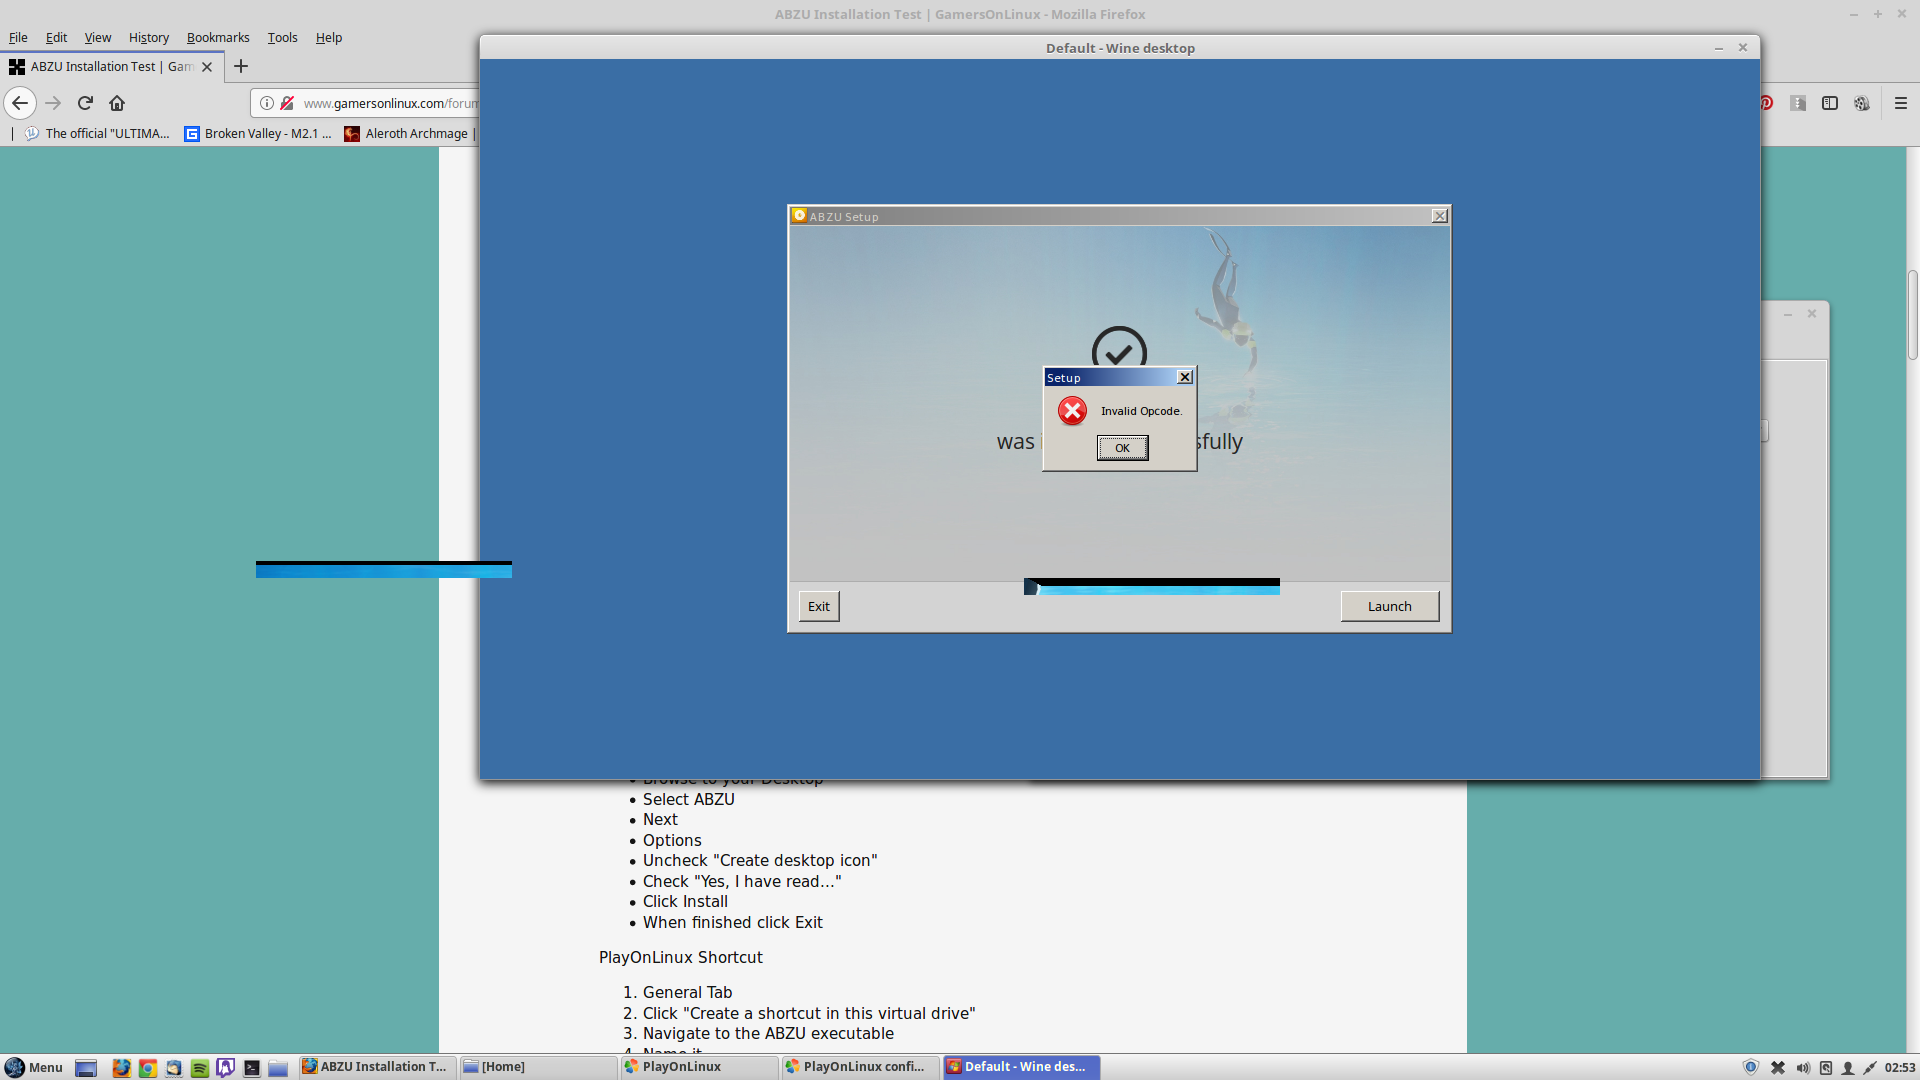Click the Exit button in ABZU Setup
The image size is (1920, 1080).
[818, 606]
